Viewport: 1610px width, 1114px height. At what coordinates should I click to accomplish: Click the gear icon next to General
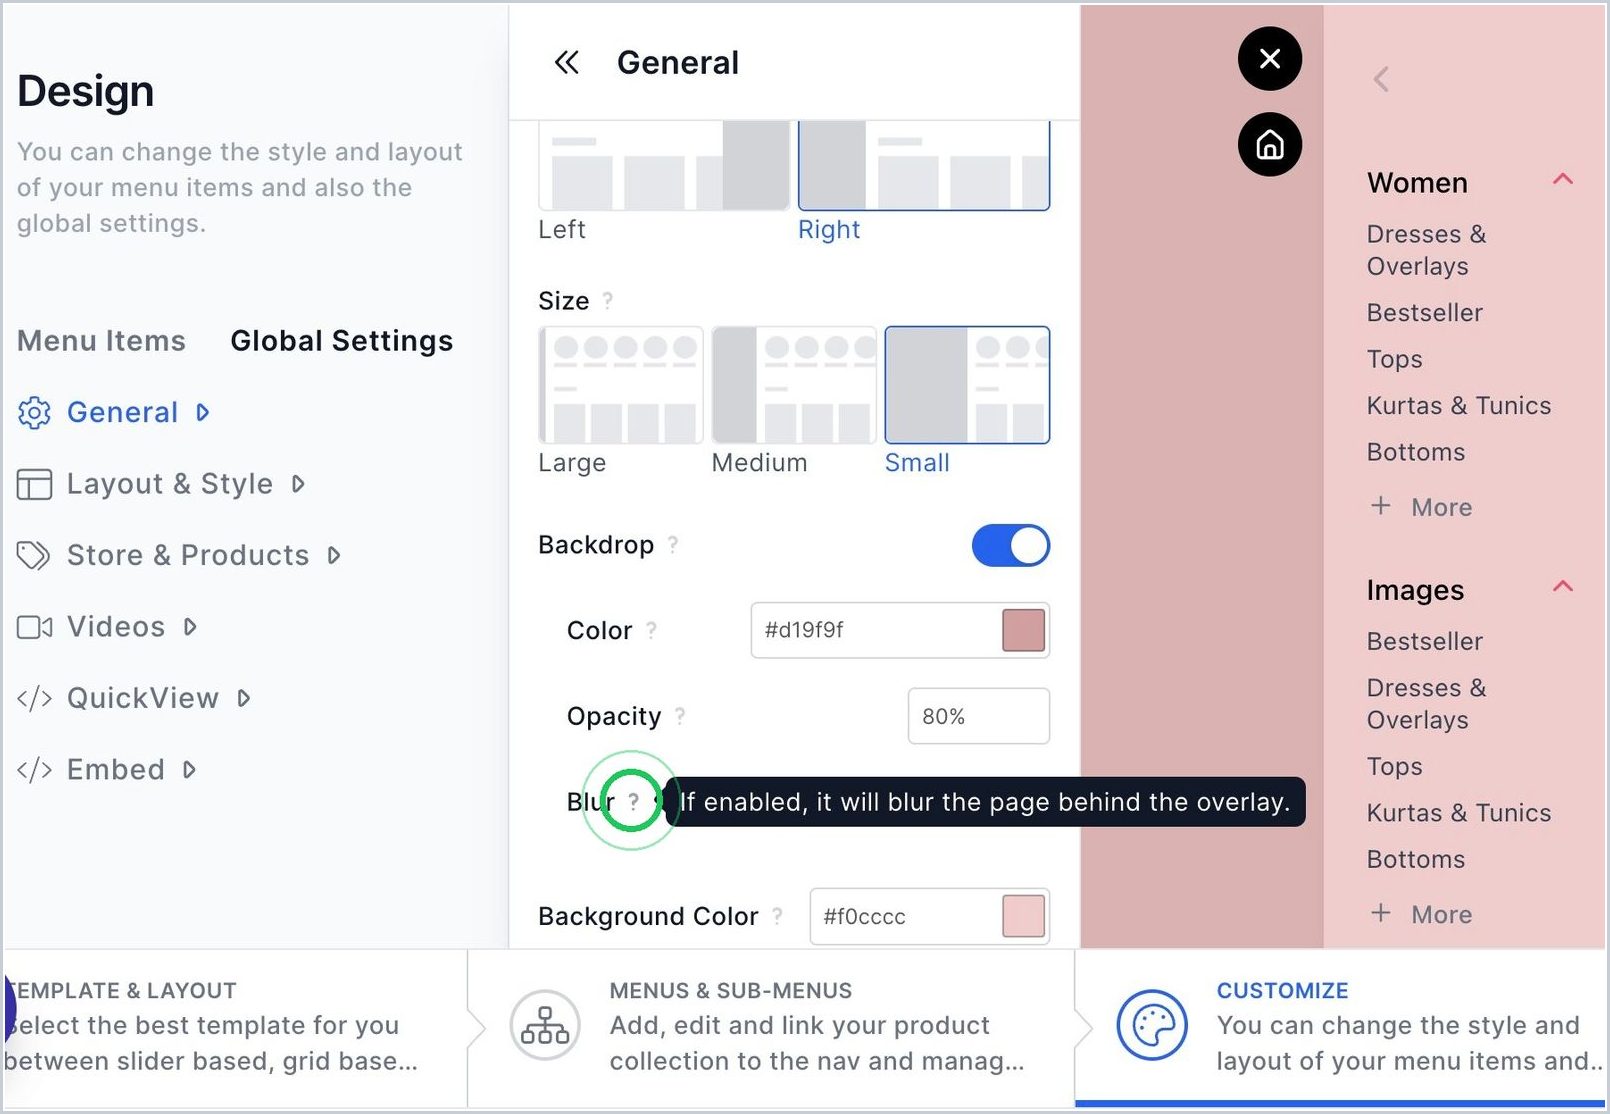point(34,412)
